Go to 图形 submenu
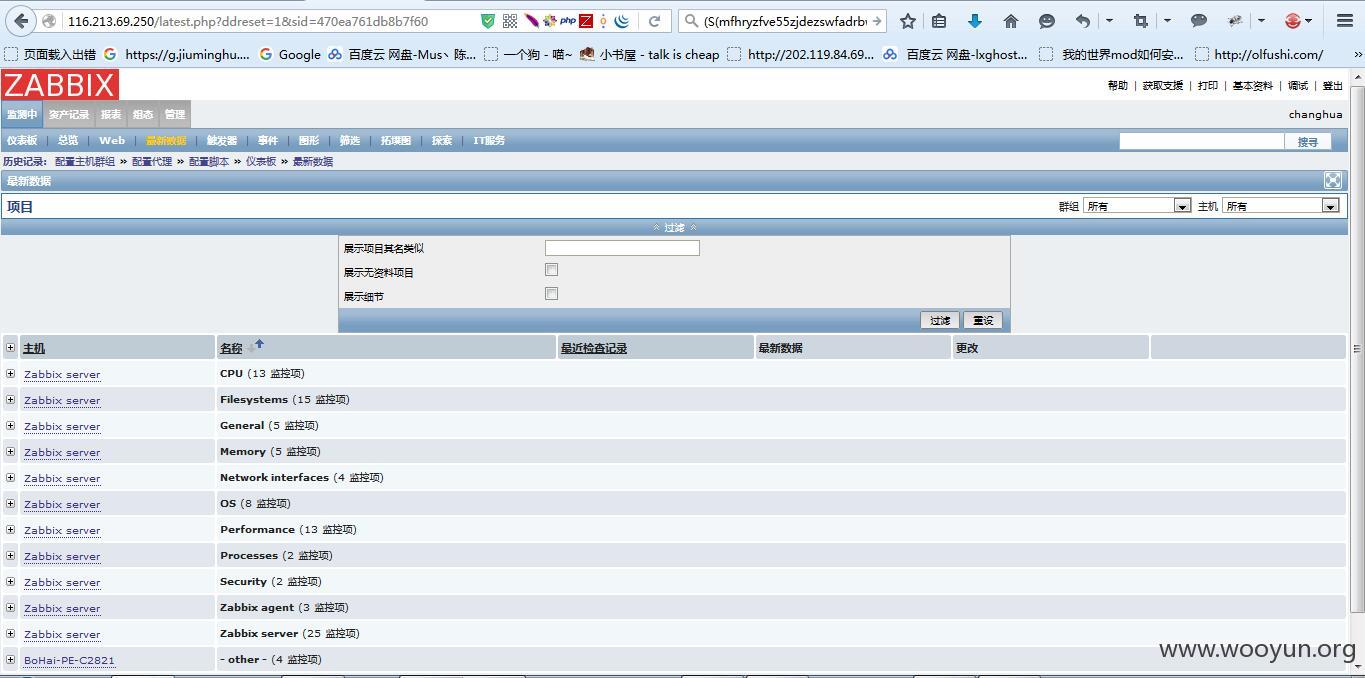Image resolution: width=1365 pixels, height=678 pixels. [x=309, y=141]
